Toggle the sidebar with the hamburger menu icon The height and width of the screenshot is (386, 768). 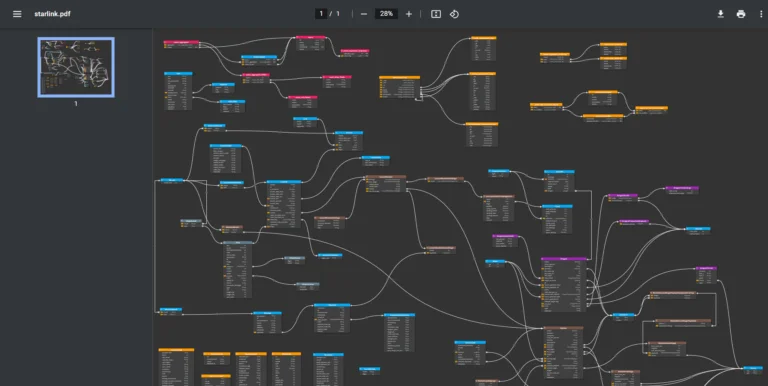(x=17, y=14)
